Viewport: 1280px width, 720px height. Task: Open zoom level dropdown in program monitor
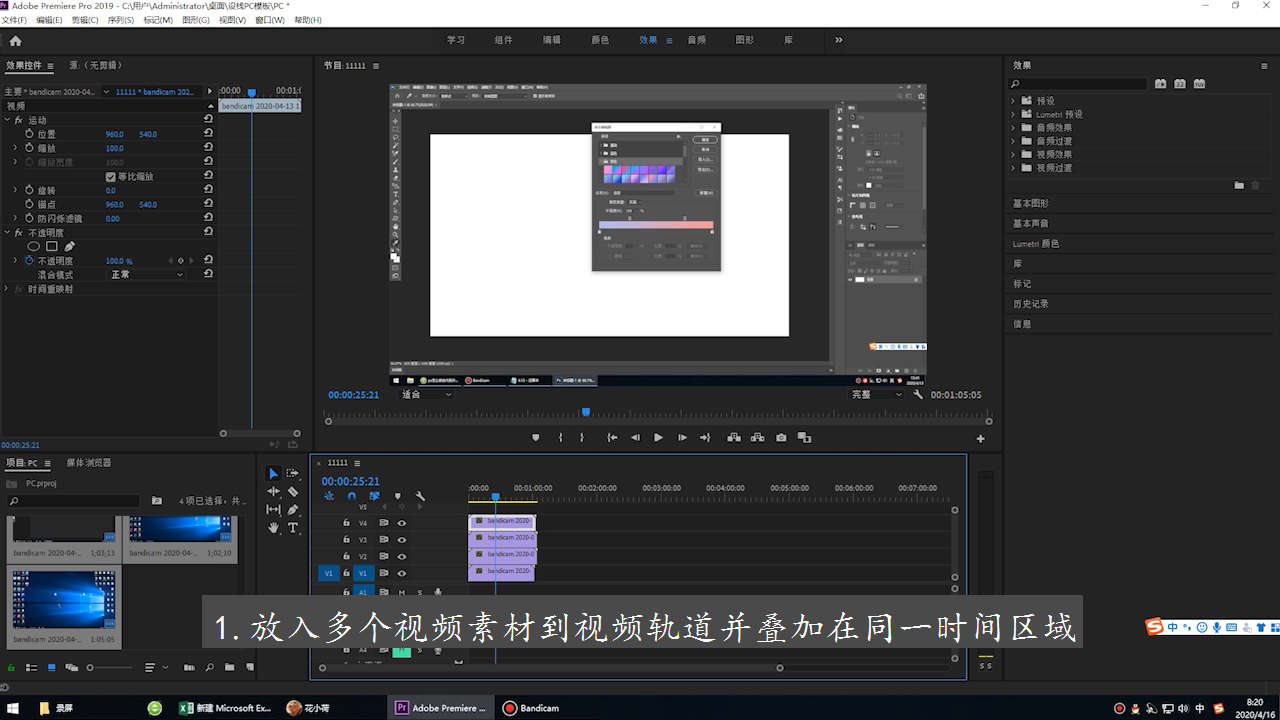click(x=426, y=394)
